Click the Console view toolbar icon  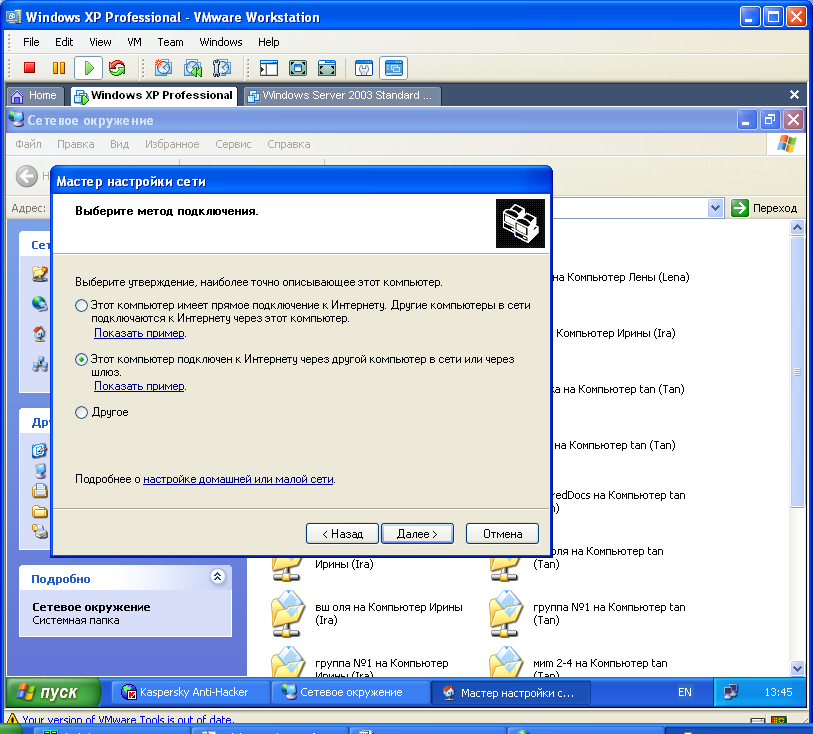[394, 68]
